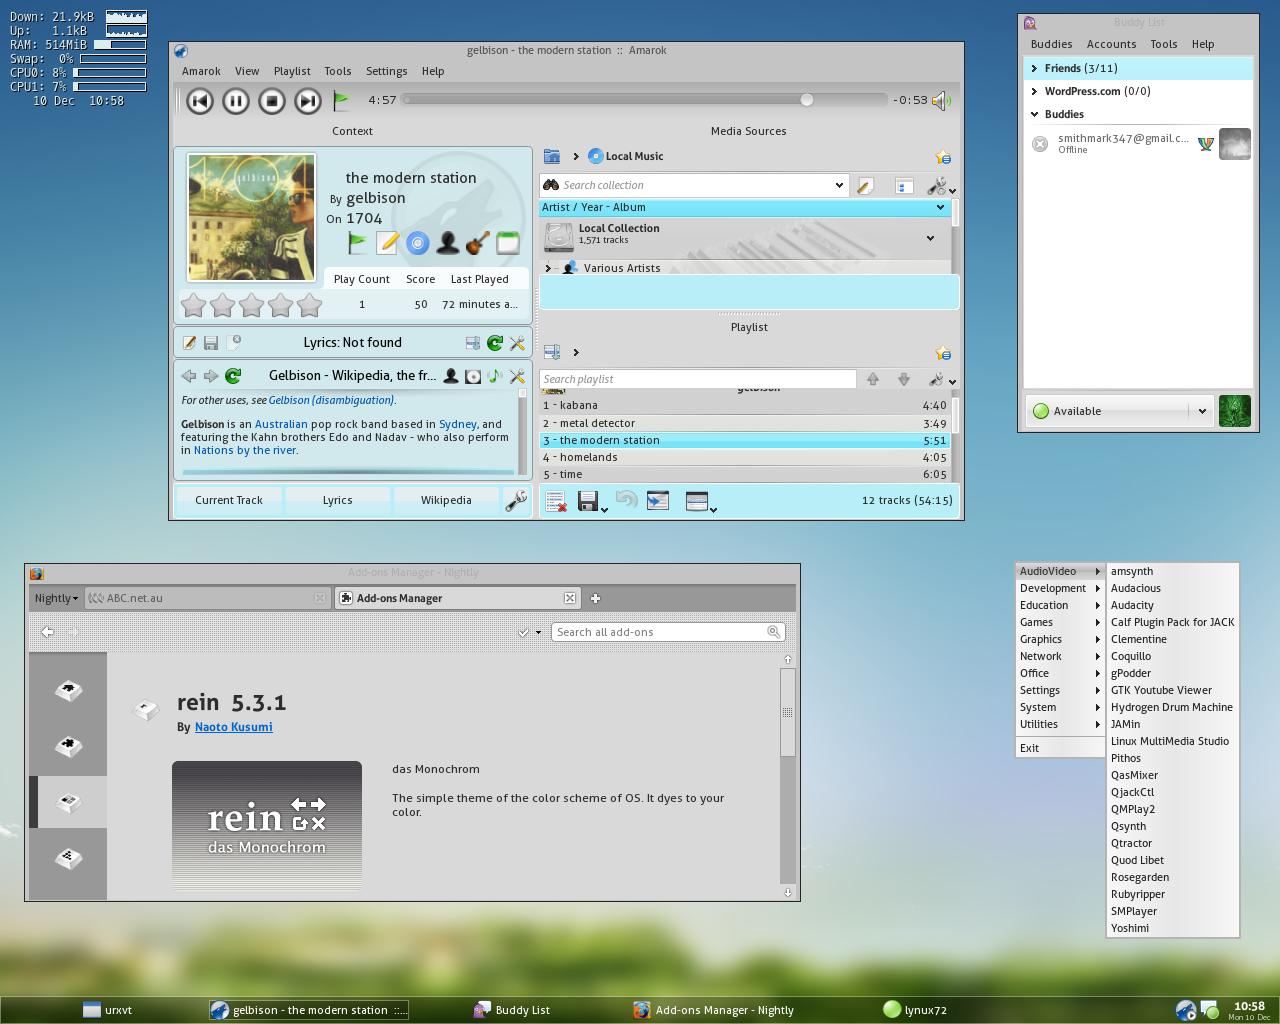Screen dimensions: 1280x1024
Task: Skip to next track in Amarok
Action: [x=308, y=100]
